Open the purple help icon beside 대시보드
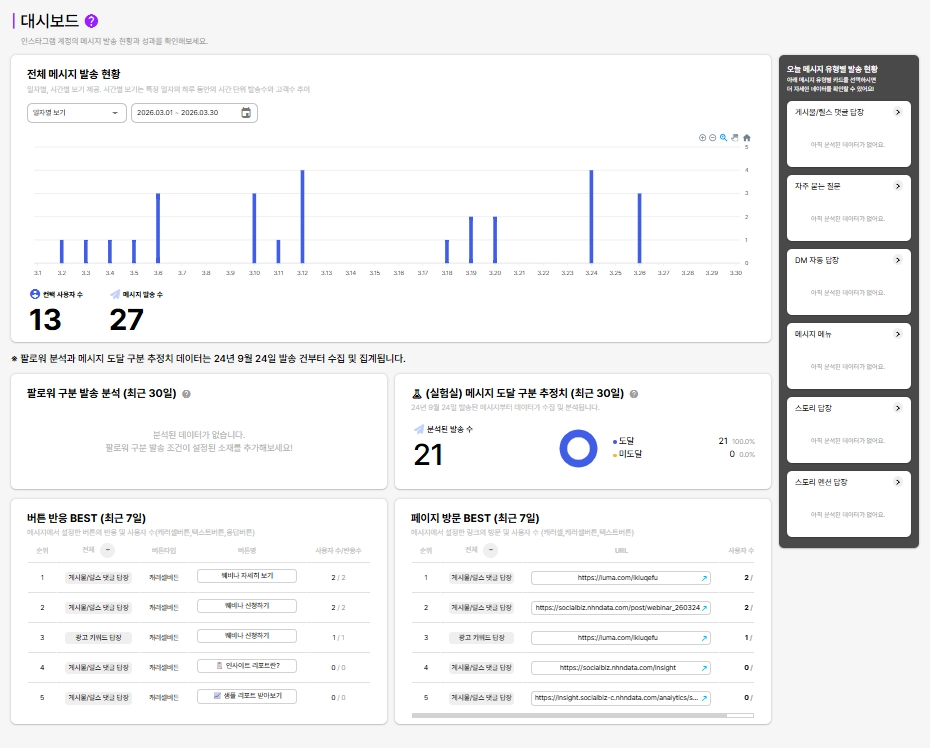The height and width of the screenshot is (748, 930). [x=91, y=21]
